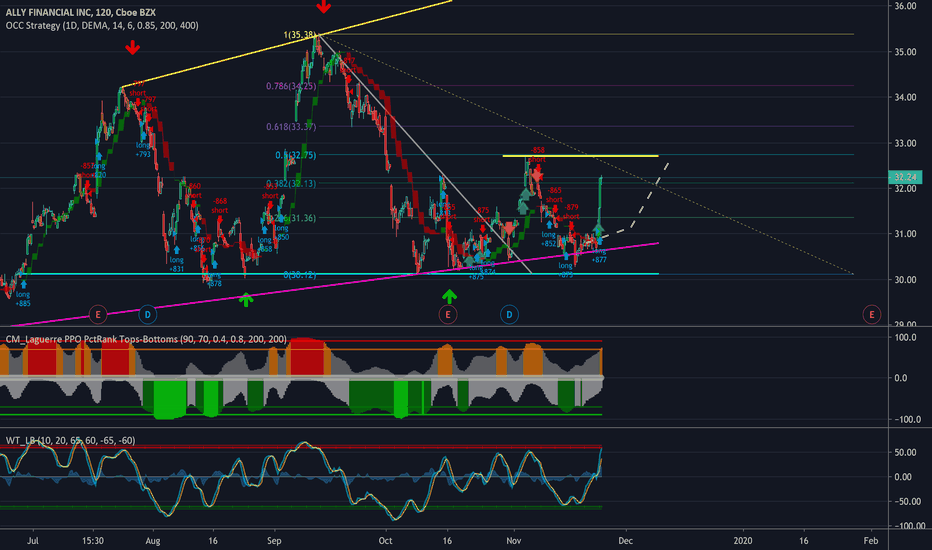The image size is (932, 550).
Task: Click the 33.00 price axis label
Action: click(905, 143)
